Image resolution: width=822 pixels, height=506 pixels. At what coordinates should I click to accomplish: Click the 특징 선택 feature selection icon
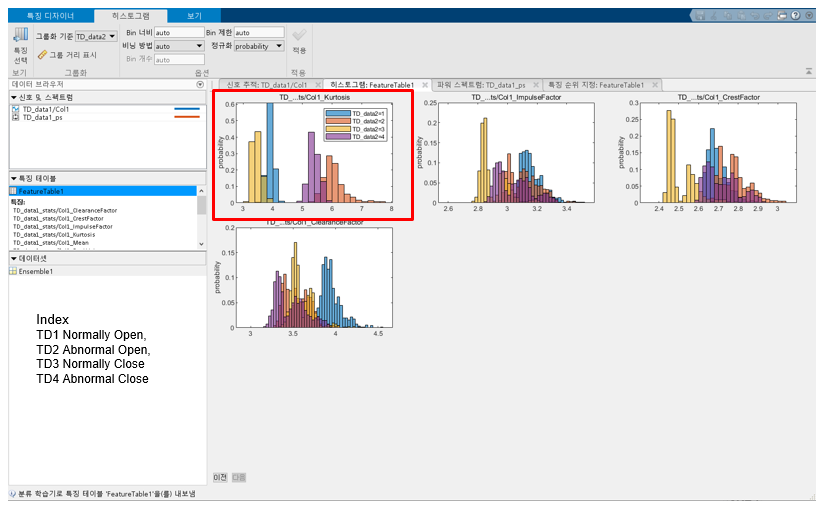(x=20, y=35)
